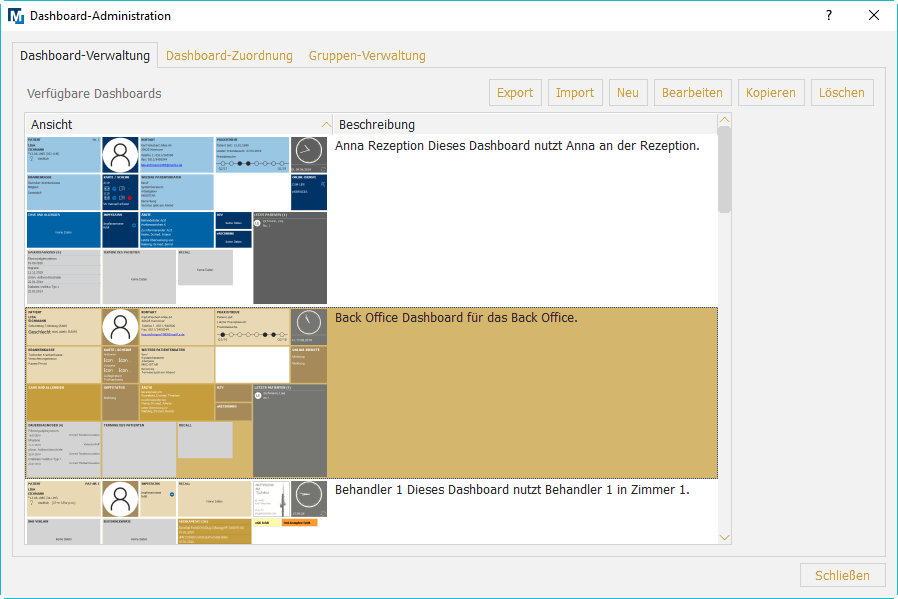The image size is (898, 599).
Task: Create a new dashboard with Neu
Action: click(628, 93)
